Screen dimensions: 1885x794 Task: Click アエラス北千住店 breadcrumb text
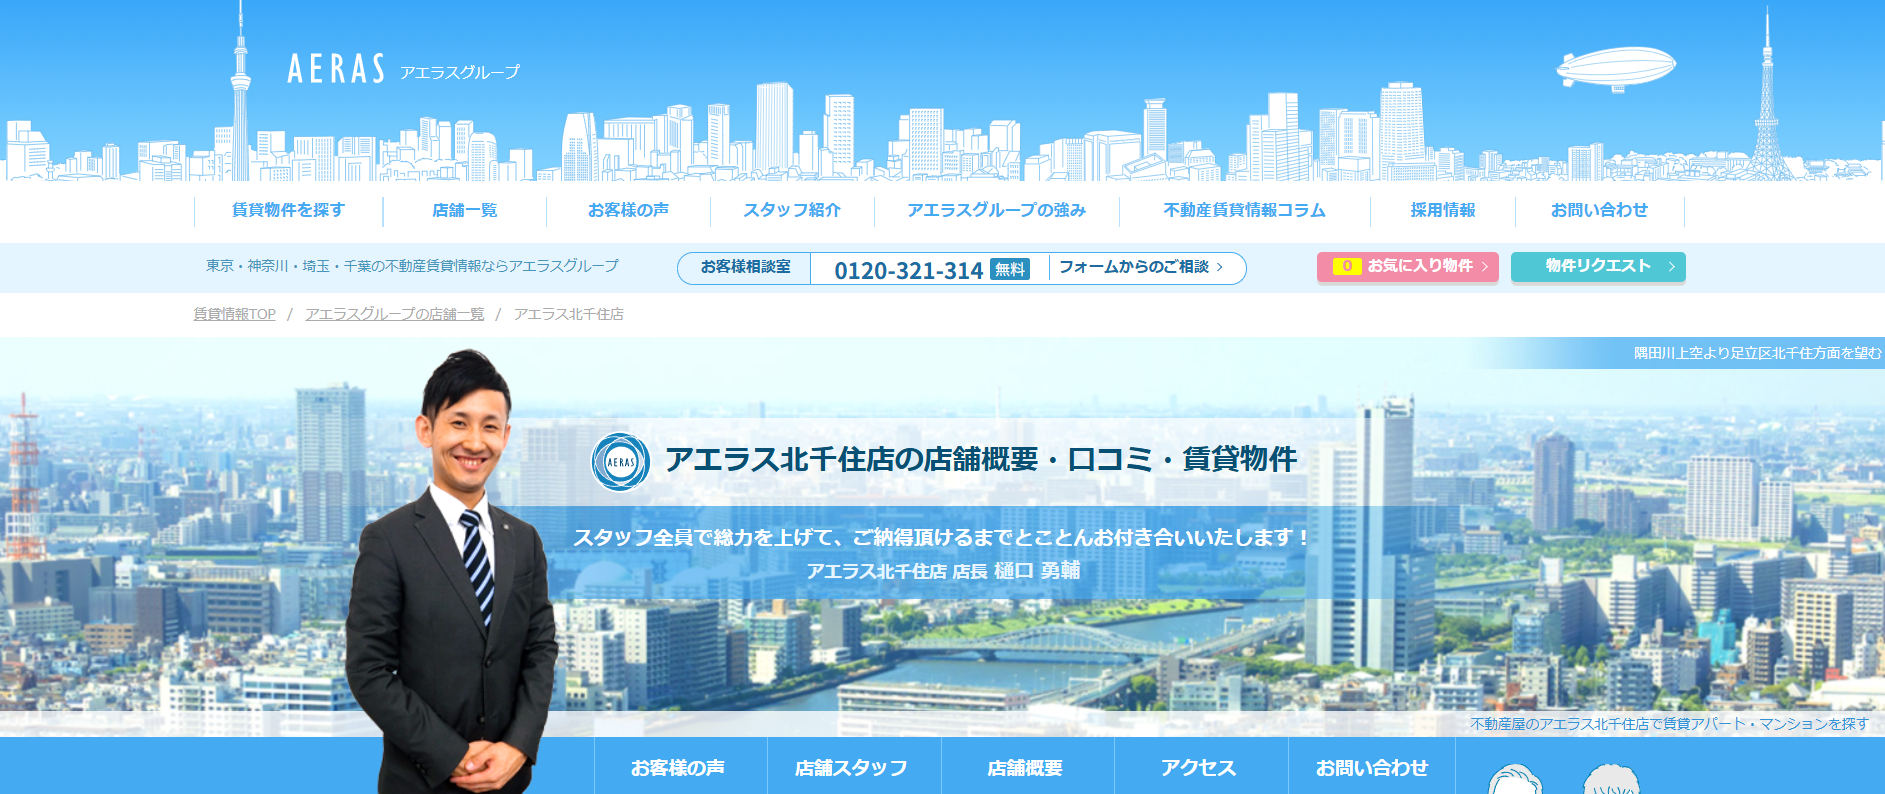point(568,314)
